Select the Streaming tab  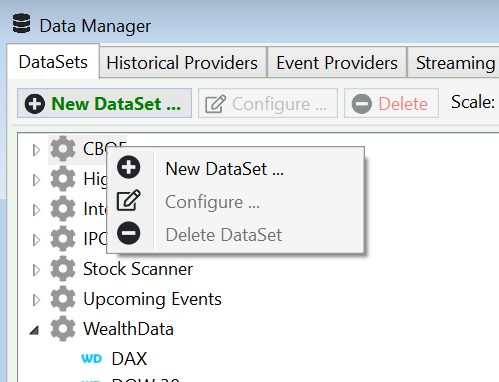[454, 62]
